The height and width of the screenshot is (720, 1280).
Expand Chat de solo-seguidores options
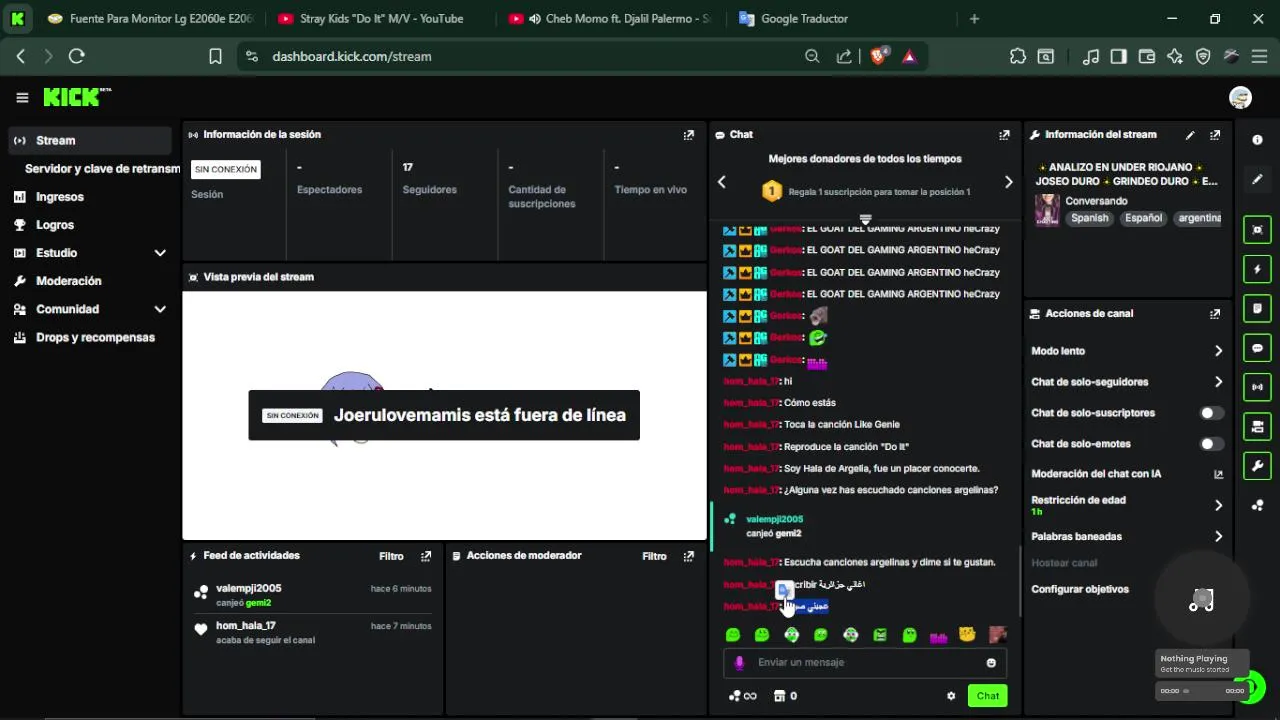(x=1218, y=382)
